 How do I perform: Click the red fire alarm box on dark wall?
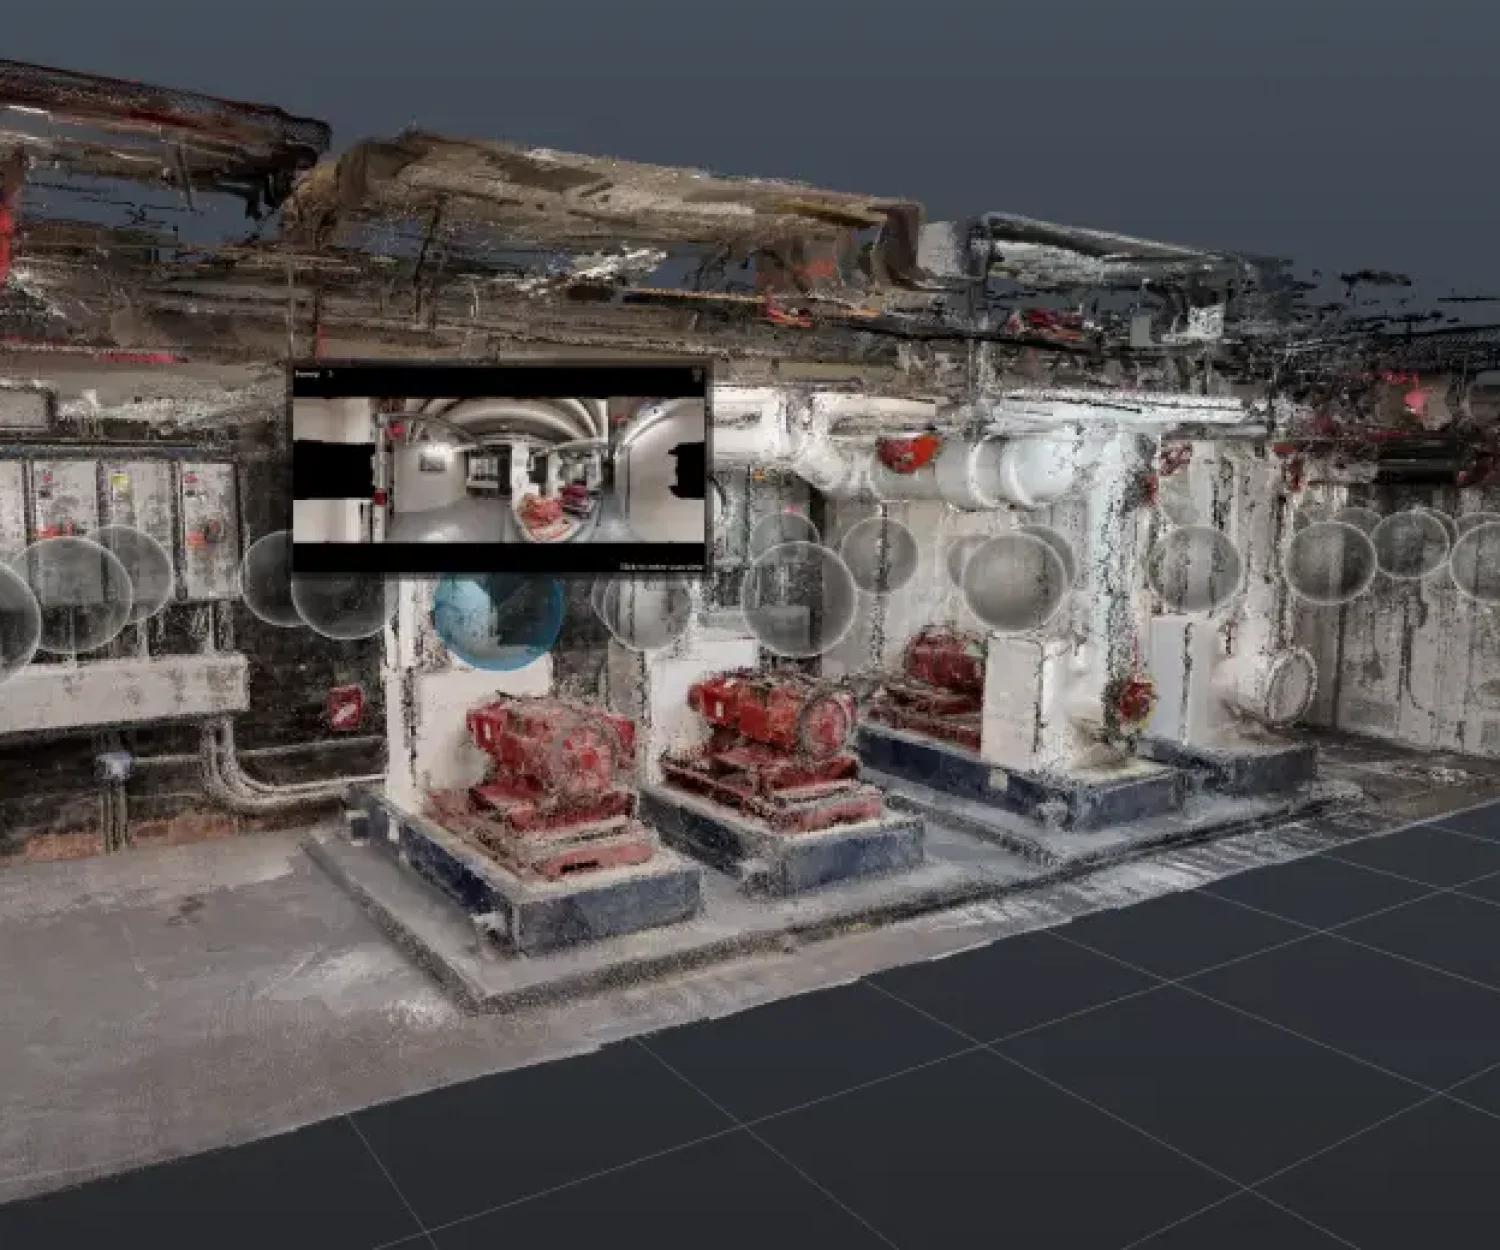(344, 706)
